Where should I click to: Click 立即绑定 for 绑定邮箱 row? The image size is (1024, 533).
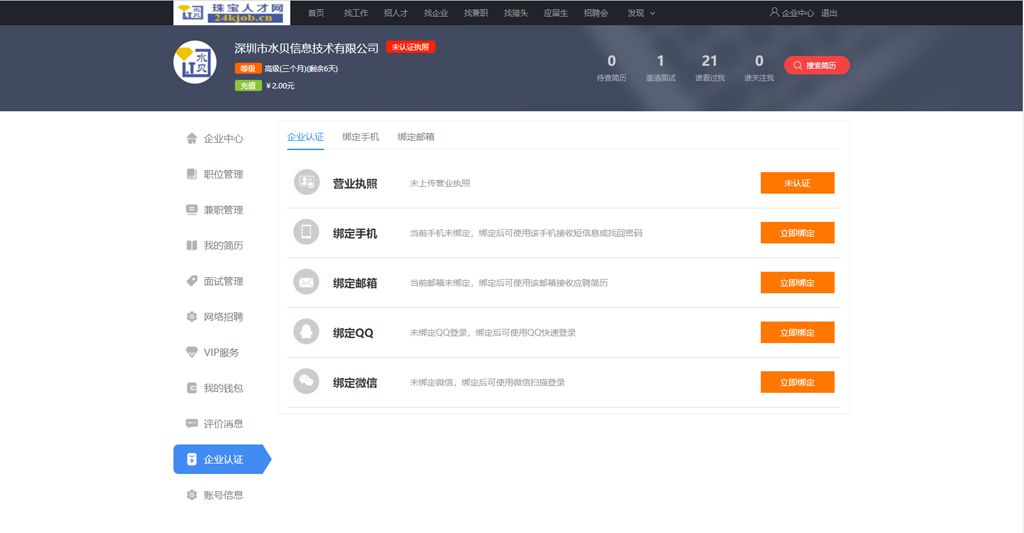click(797, 282)
